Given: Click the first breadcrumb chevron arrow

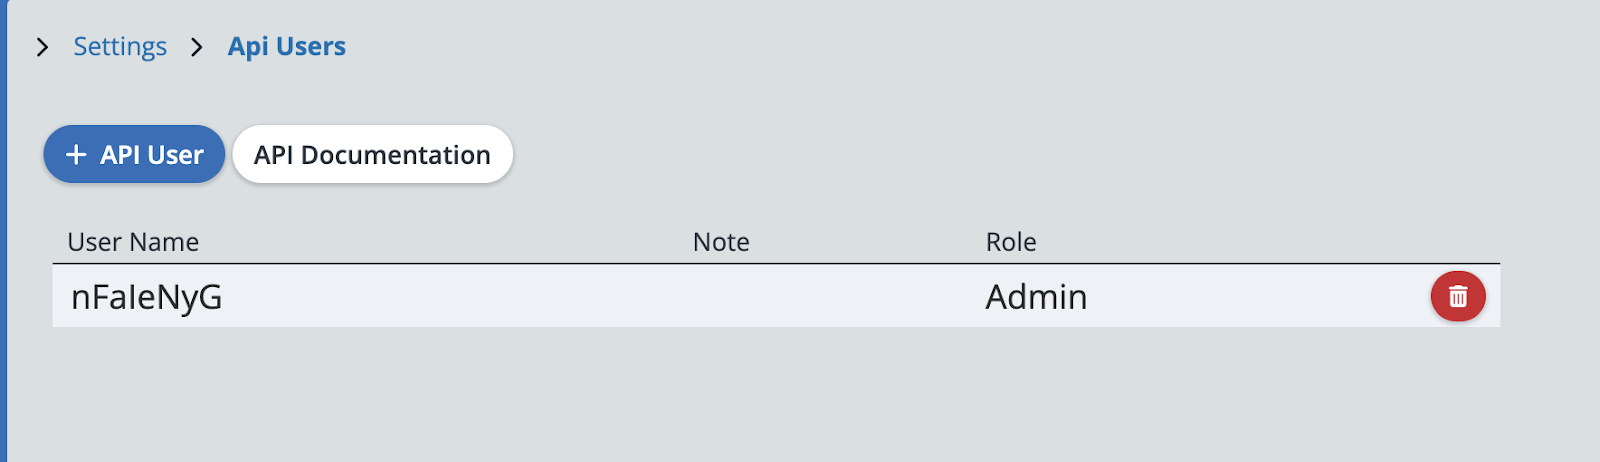Looking at the screenshot, I should [42, 47].
